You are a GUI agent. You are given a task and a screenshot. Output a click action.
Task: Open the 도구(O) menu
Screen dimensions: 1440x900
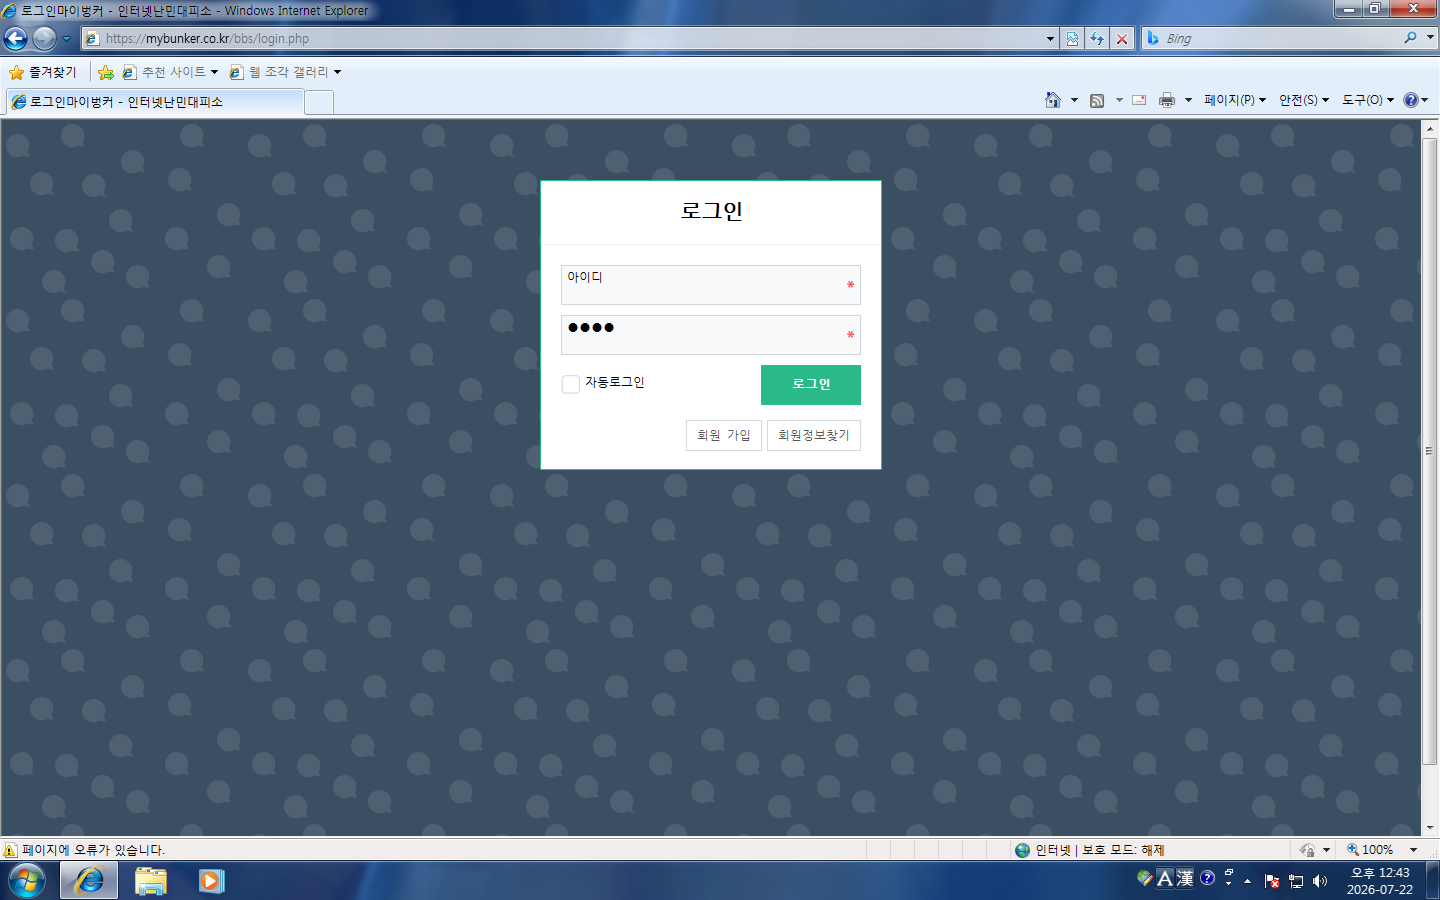pos(1367,100)
